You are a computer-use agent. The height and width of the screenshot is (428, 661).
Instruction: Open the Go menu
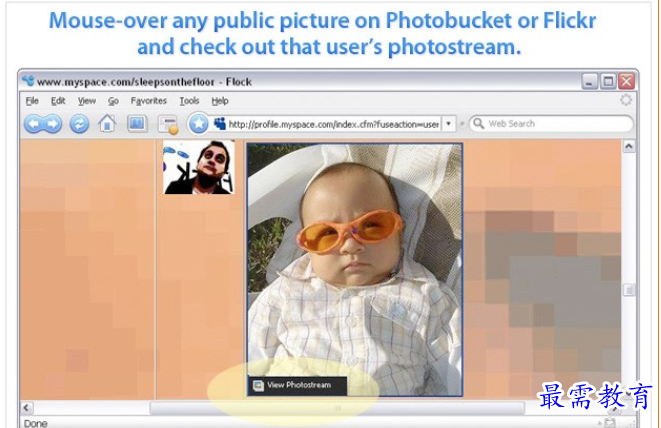click(x=113, y=101)
